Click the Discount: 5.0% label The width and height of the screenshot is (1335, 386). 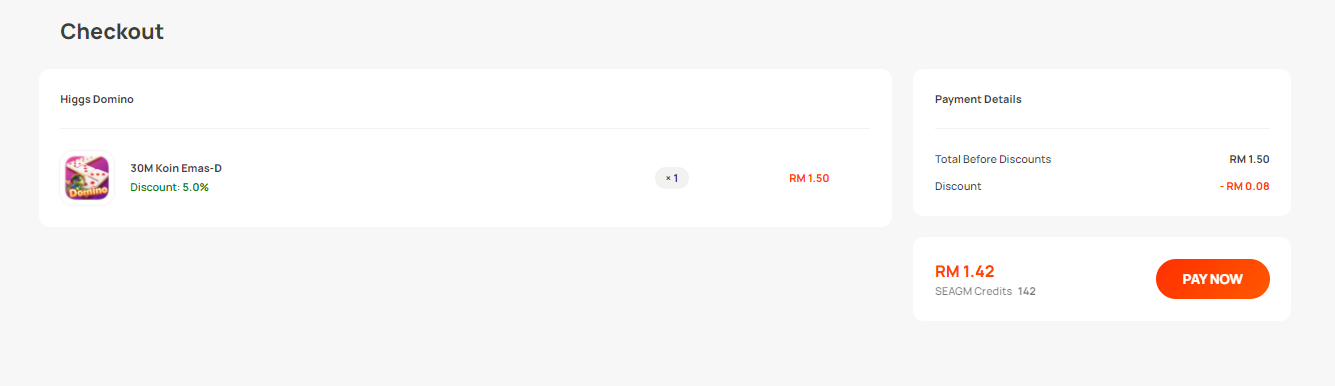[x=170, y=187]
